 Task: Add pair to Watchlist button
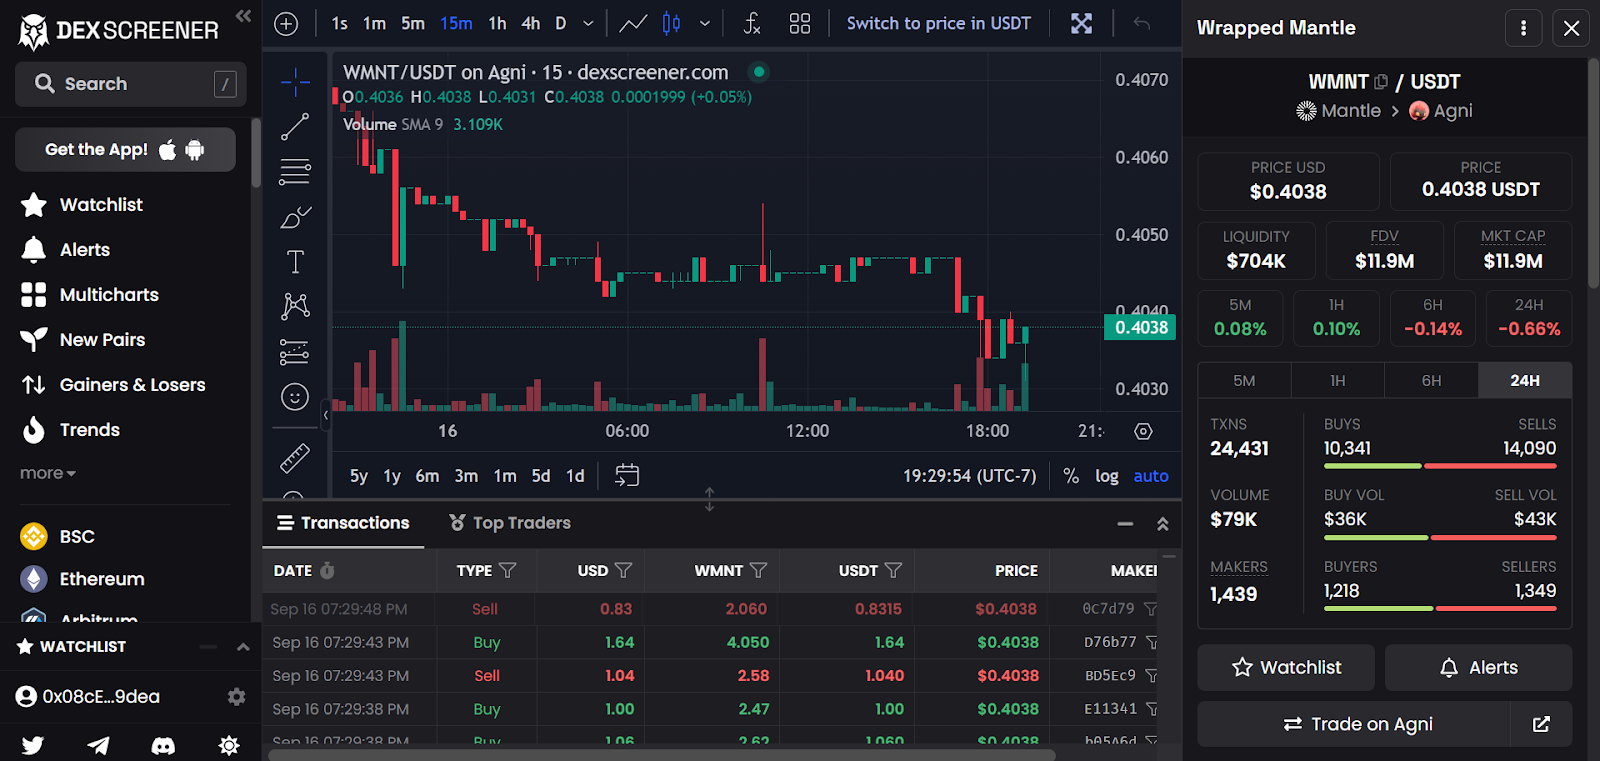click(x=1286, y=668)
